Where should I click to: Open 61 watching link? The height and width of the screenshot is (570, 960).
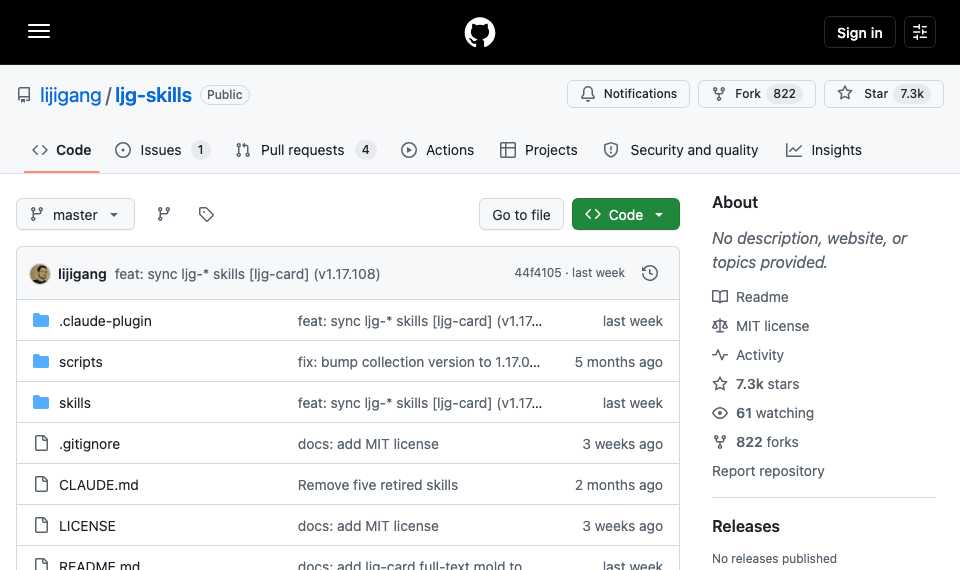point(774,413)
